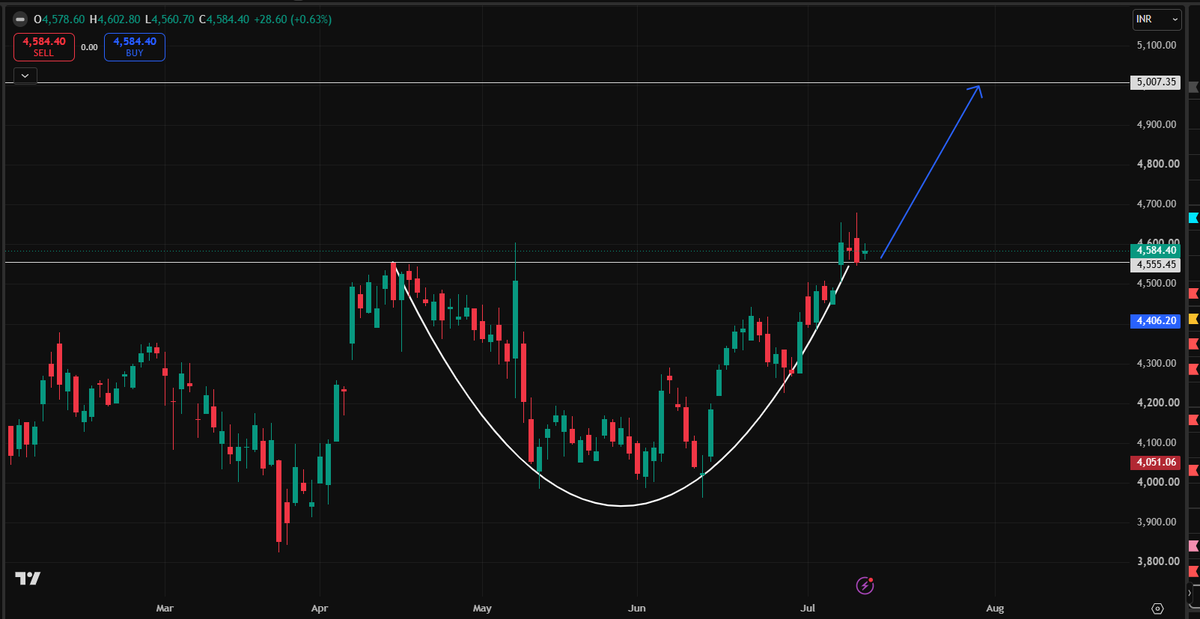This screenshot has width=1200, height=619.
Task: Open chart settings gear at the price scale bottom
Action: 1158,607
